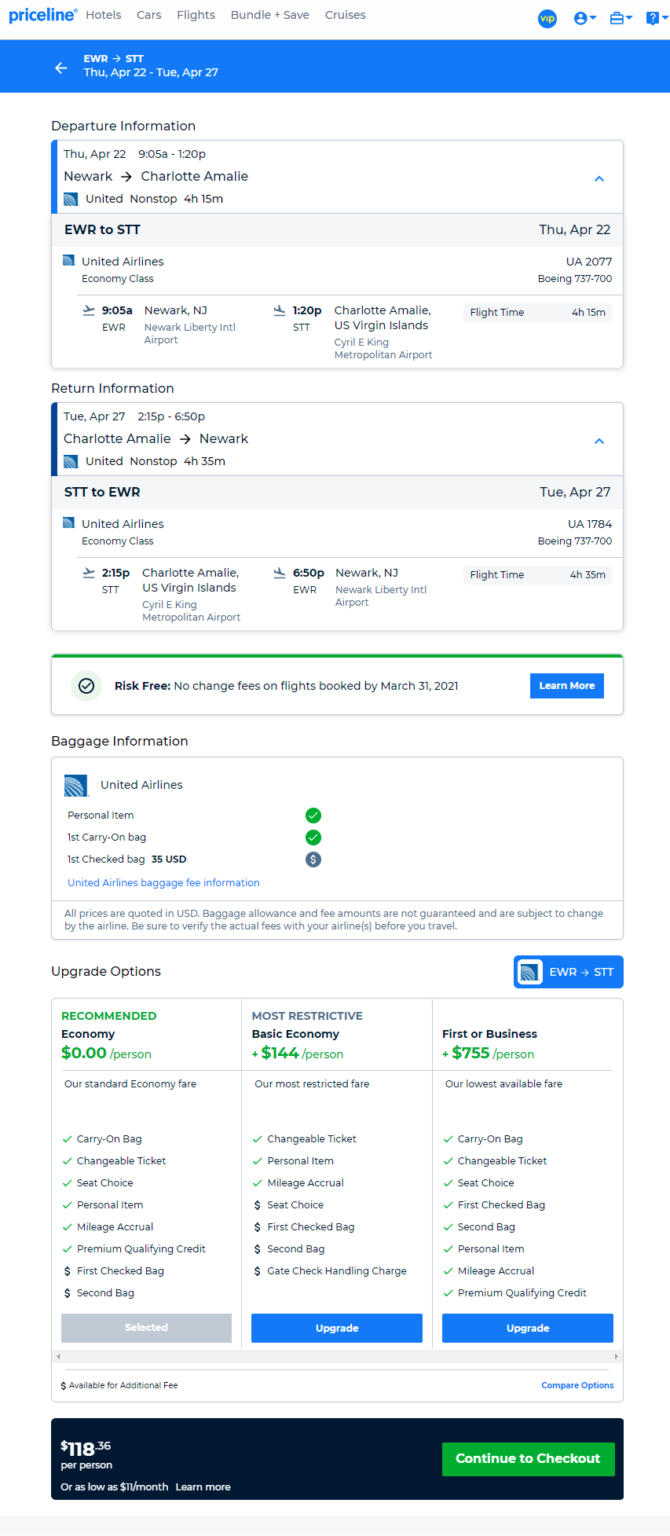Screen dimensions: 670x1536
Task: Click the greyed Selected Economy button
Action: point(146,1328)
